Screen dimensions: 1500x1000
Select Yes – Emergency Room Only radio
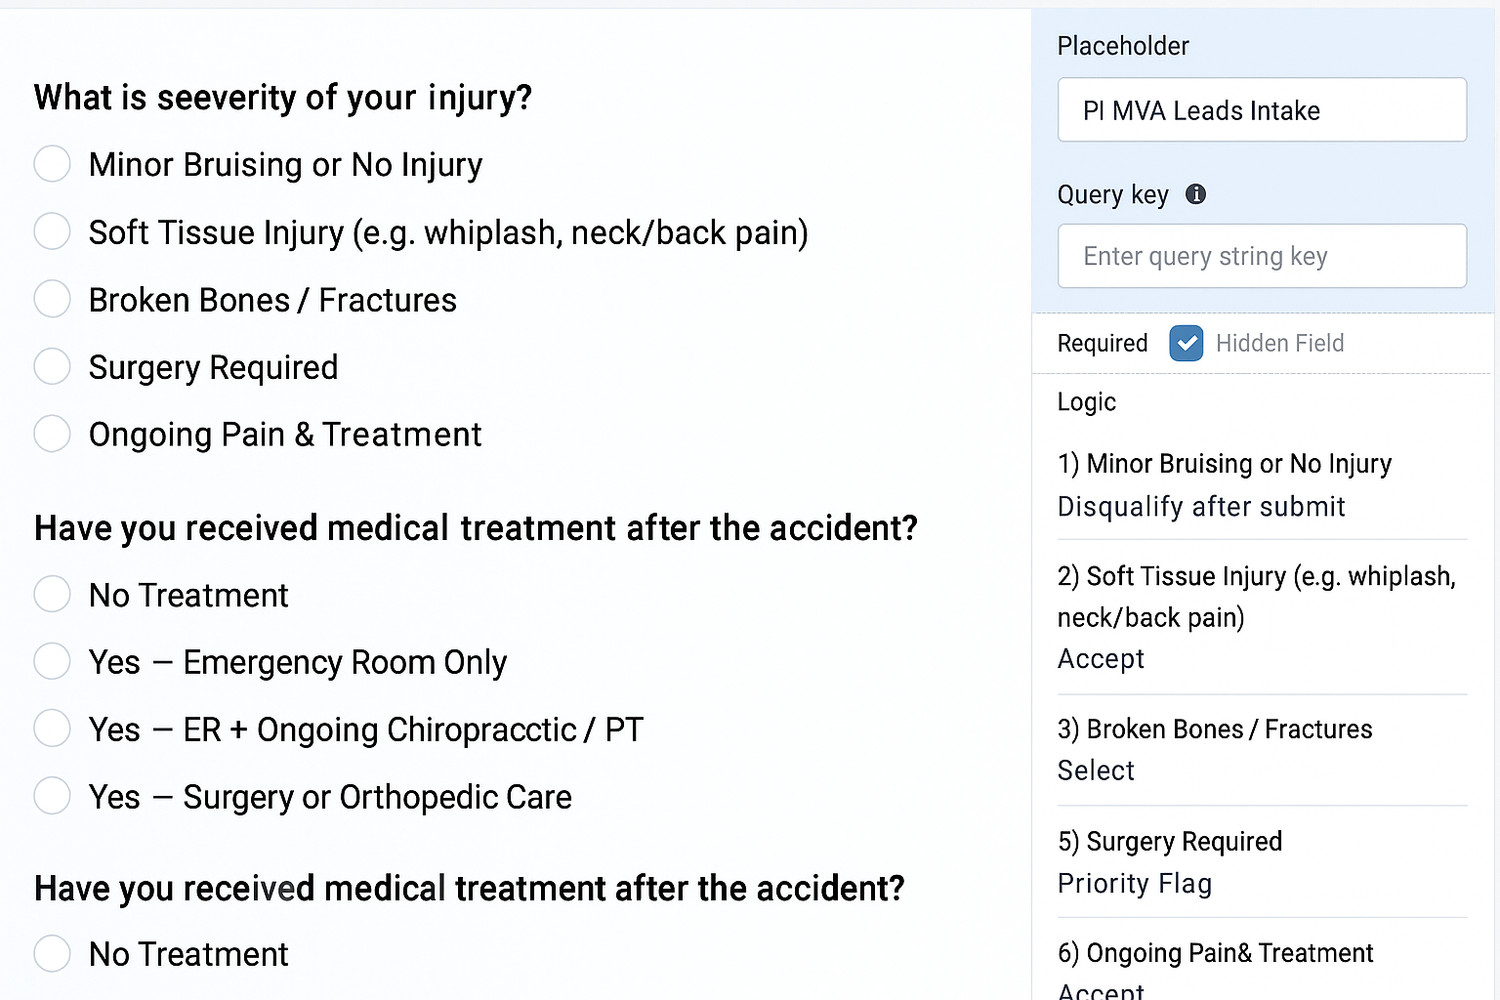(52, 661)
